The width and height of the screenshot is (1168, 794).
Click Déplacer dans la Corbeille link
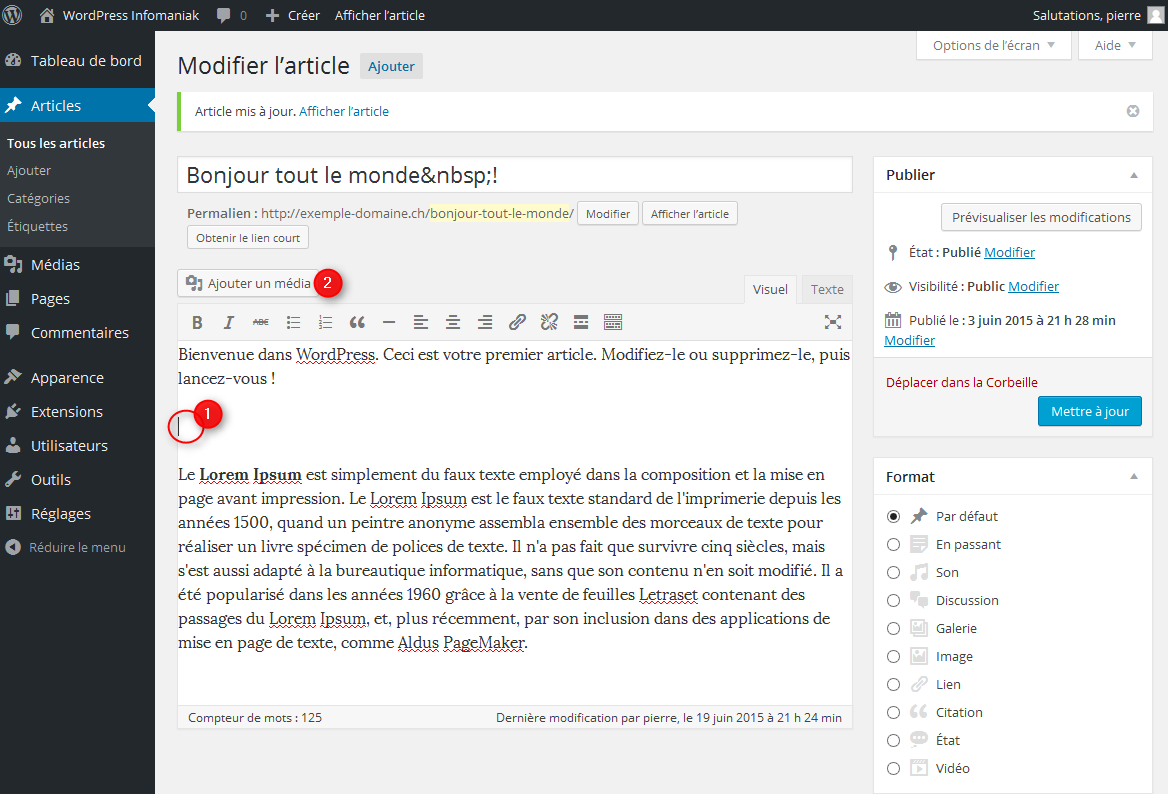(x=961, y=382)
